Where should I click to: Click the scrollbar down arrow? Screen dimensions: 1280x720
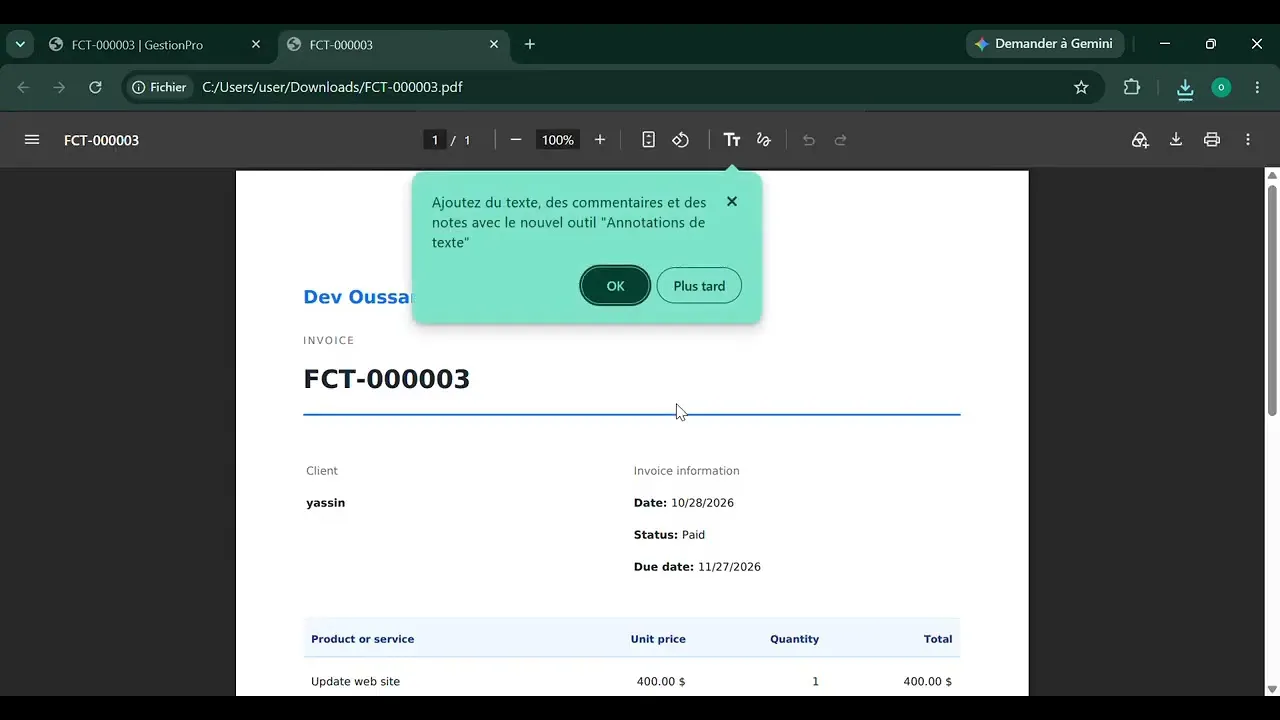coord(1272,689)
